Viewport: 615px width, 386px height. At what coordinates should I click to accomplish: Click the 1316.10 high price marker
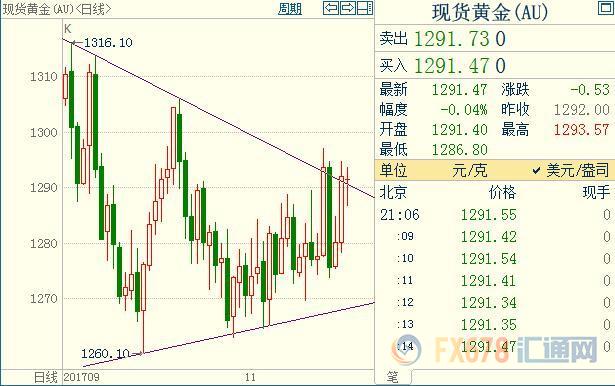(x=108, y=42)
